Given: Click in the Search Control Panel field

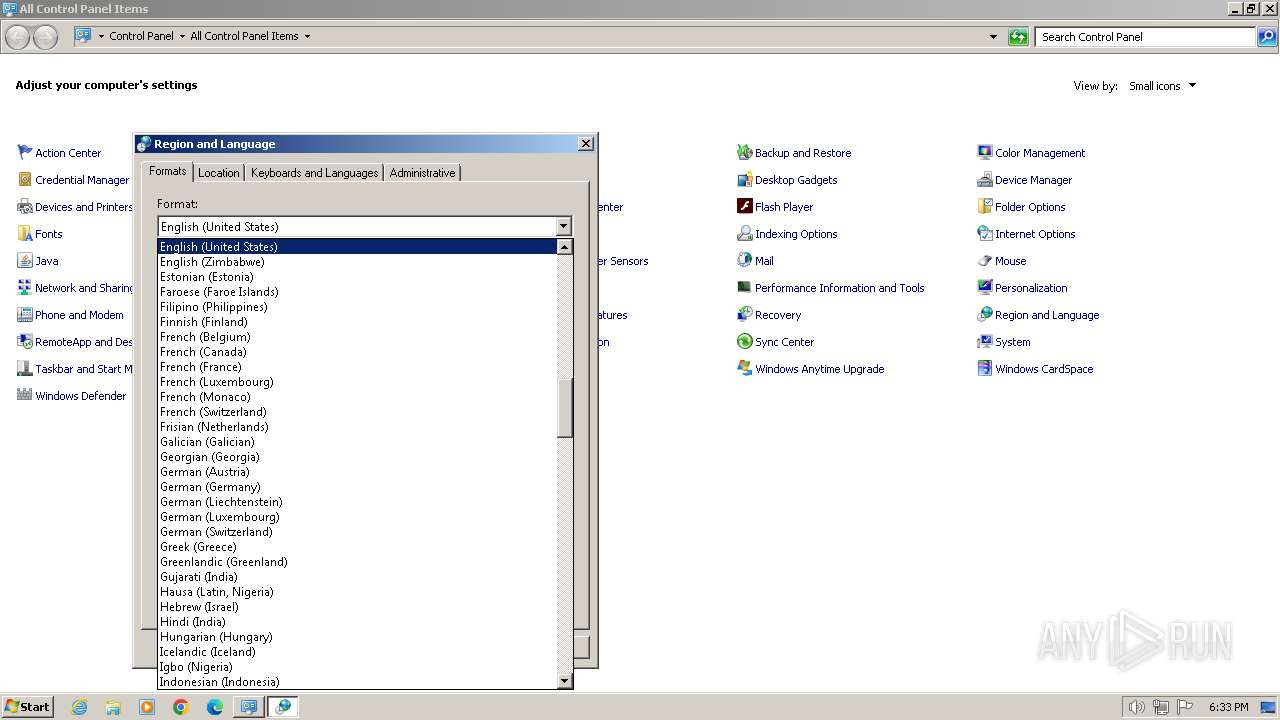Looking at the screenshot, I should [1145, 37].
